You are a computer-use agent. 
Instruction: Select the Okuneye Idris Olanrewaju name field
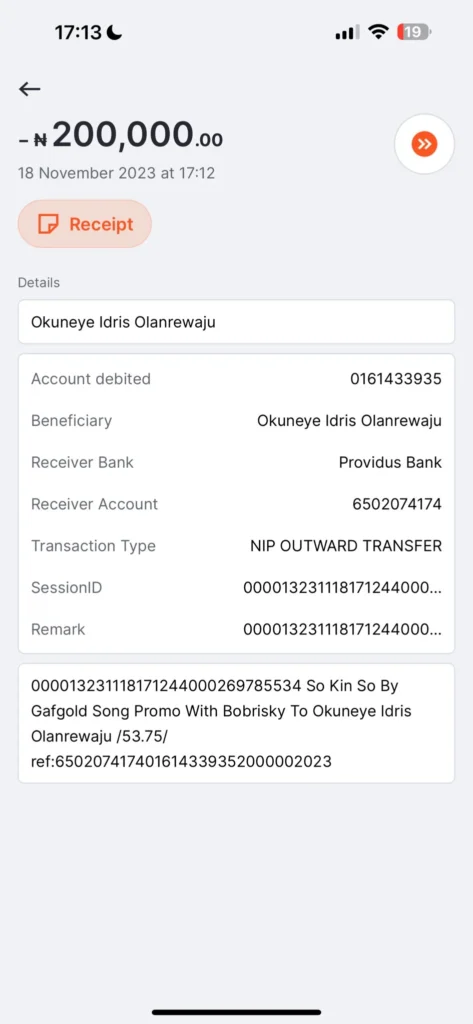pyautogui.click(x=236, y=322)
